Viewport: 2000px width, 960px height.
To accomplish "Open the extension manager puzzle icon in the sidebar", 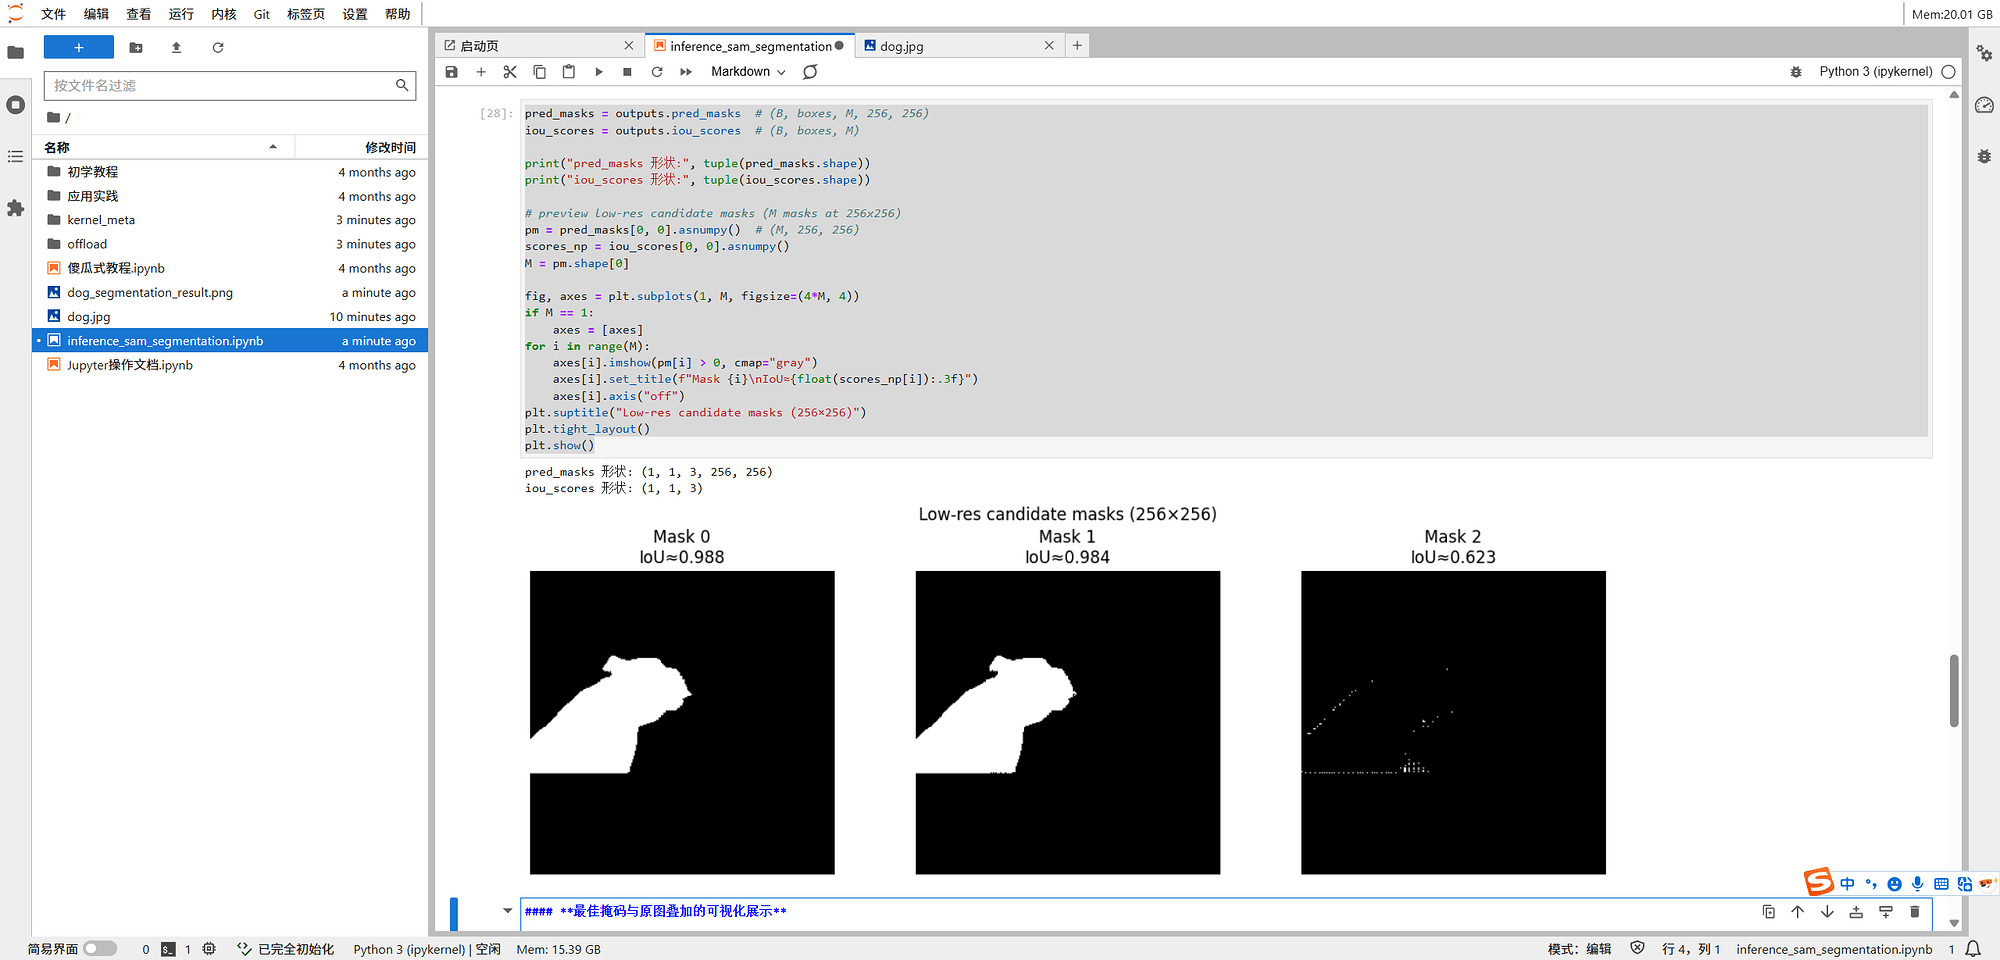I will [x=15, y=208].
